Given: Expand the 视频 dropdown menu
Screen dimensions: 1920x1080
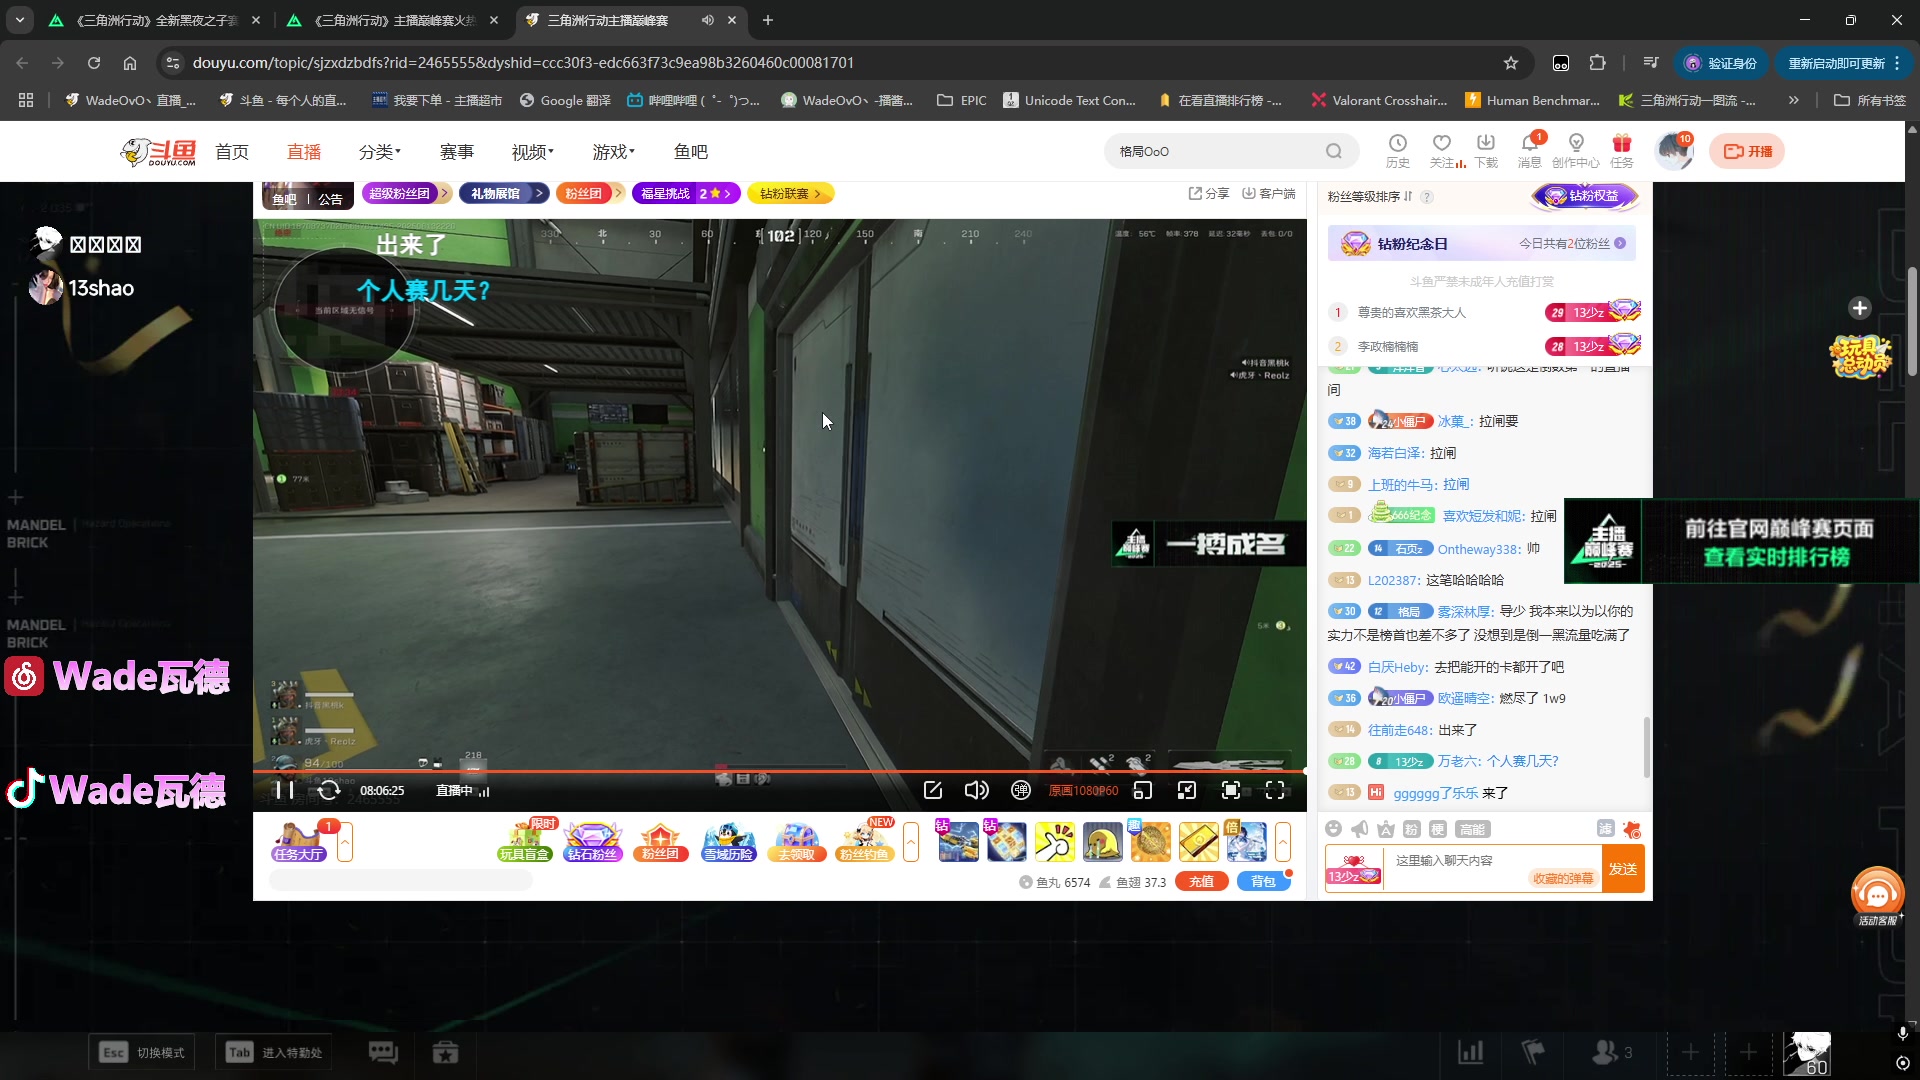Looking at the screenshot, I should coord(532,152).
